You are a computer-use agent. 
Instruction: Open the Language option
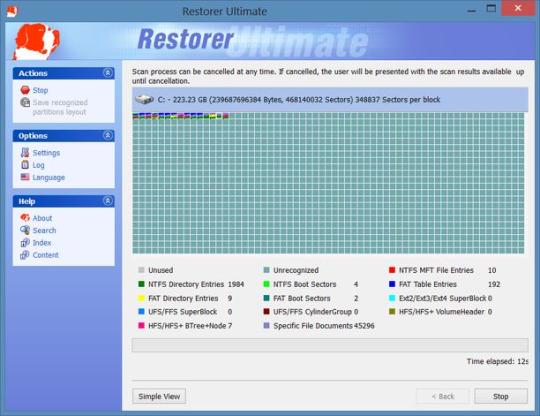tap(49, 177)
